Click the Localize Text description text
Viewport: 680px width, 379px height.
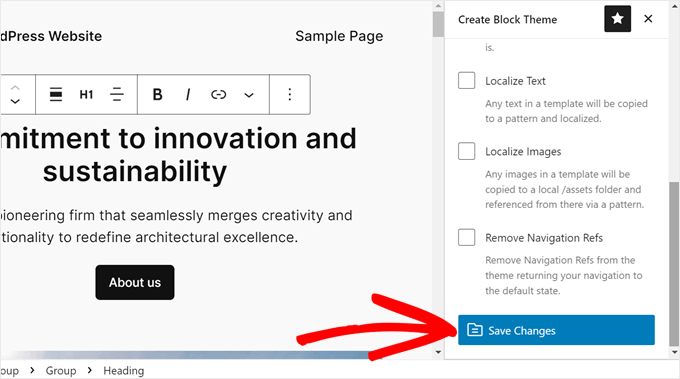point(566,111)
